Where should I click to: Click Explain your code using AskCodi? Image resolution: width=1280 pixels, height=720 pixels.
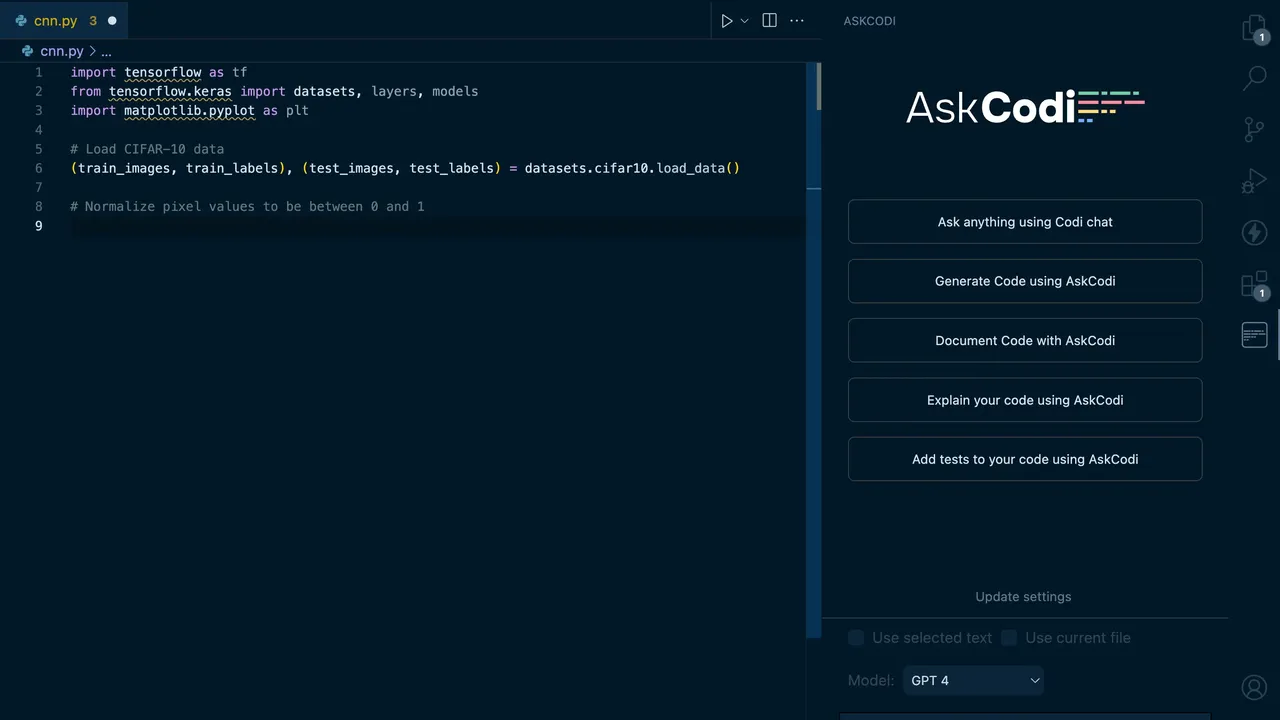click(1025, 400)
